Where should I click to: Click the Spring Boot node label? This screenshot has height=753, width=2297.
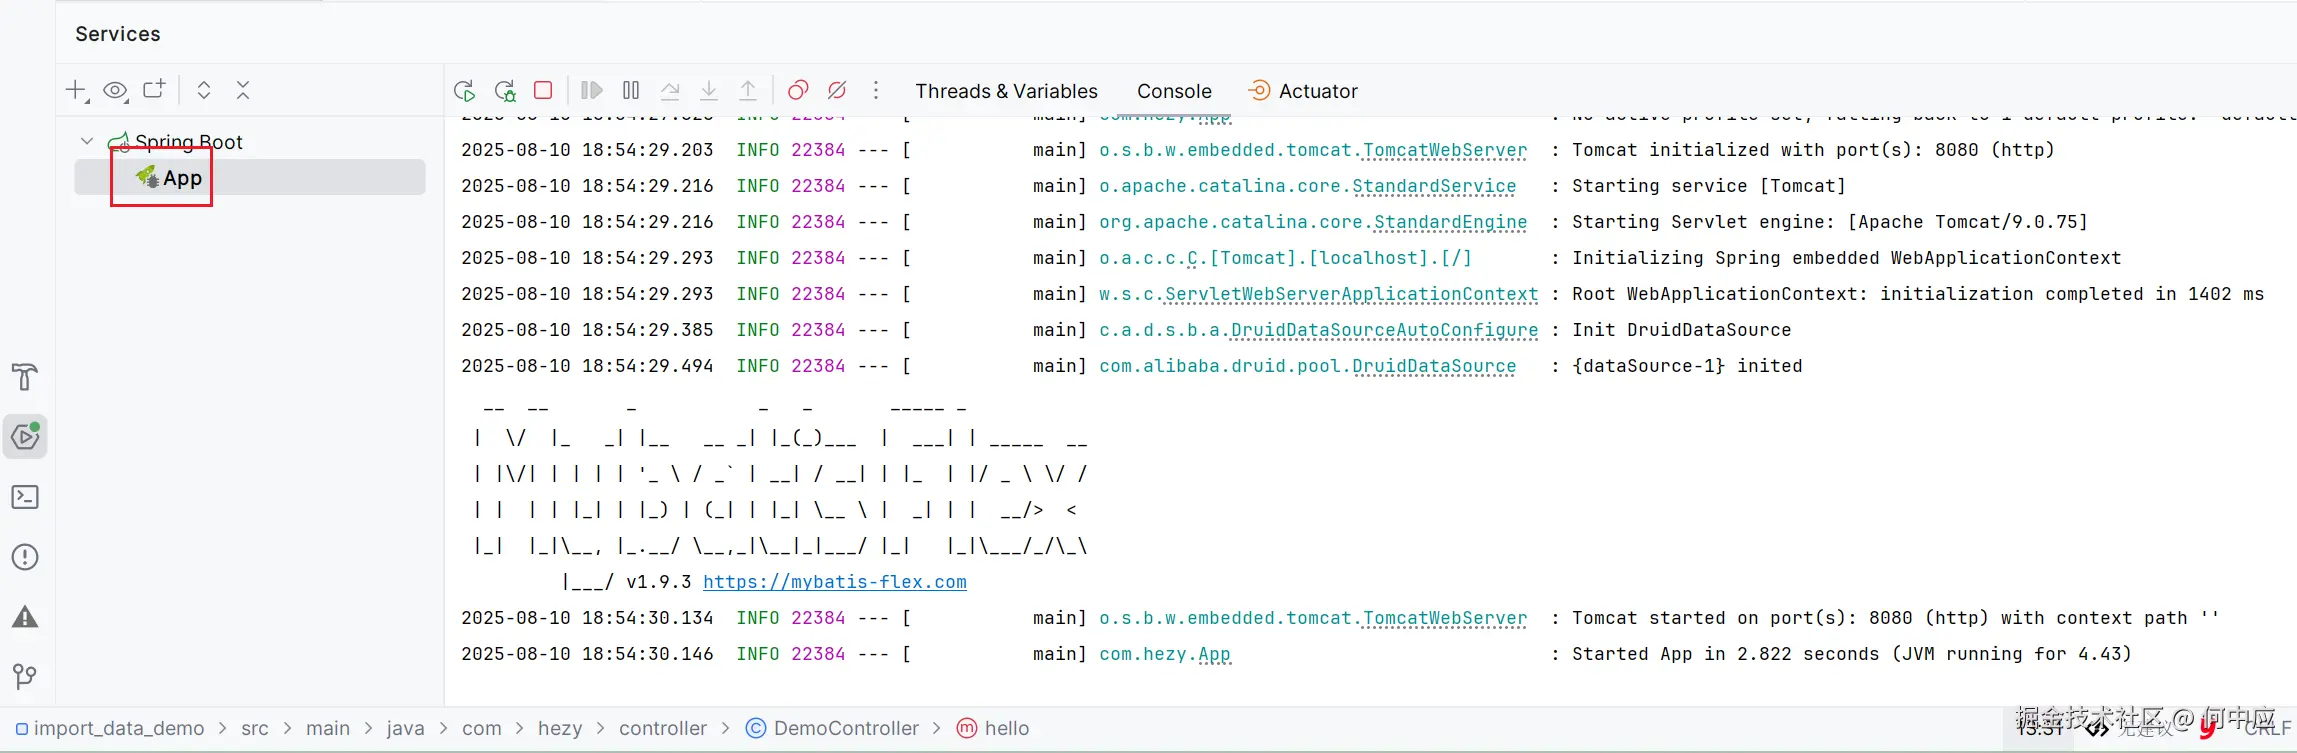tap(189, 142)
